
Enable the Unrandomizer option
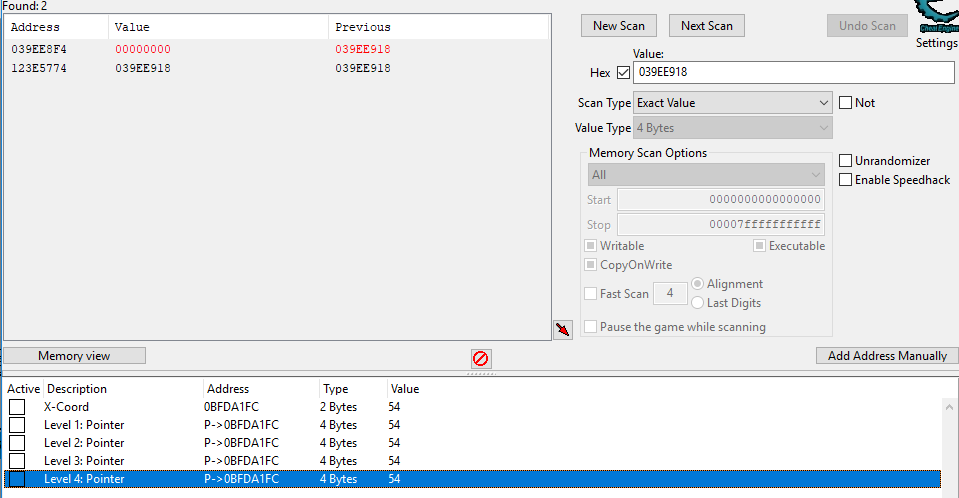(846, 161)
